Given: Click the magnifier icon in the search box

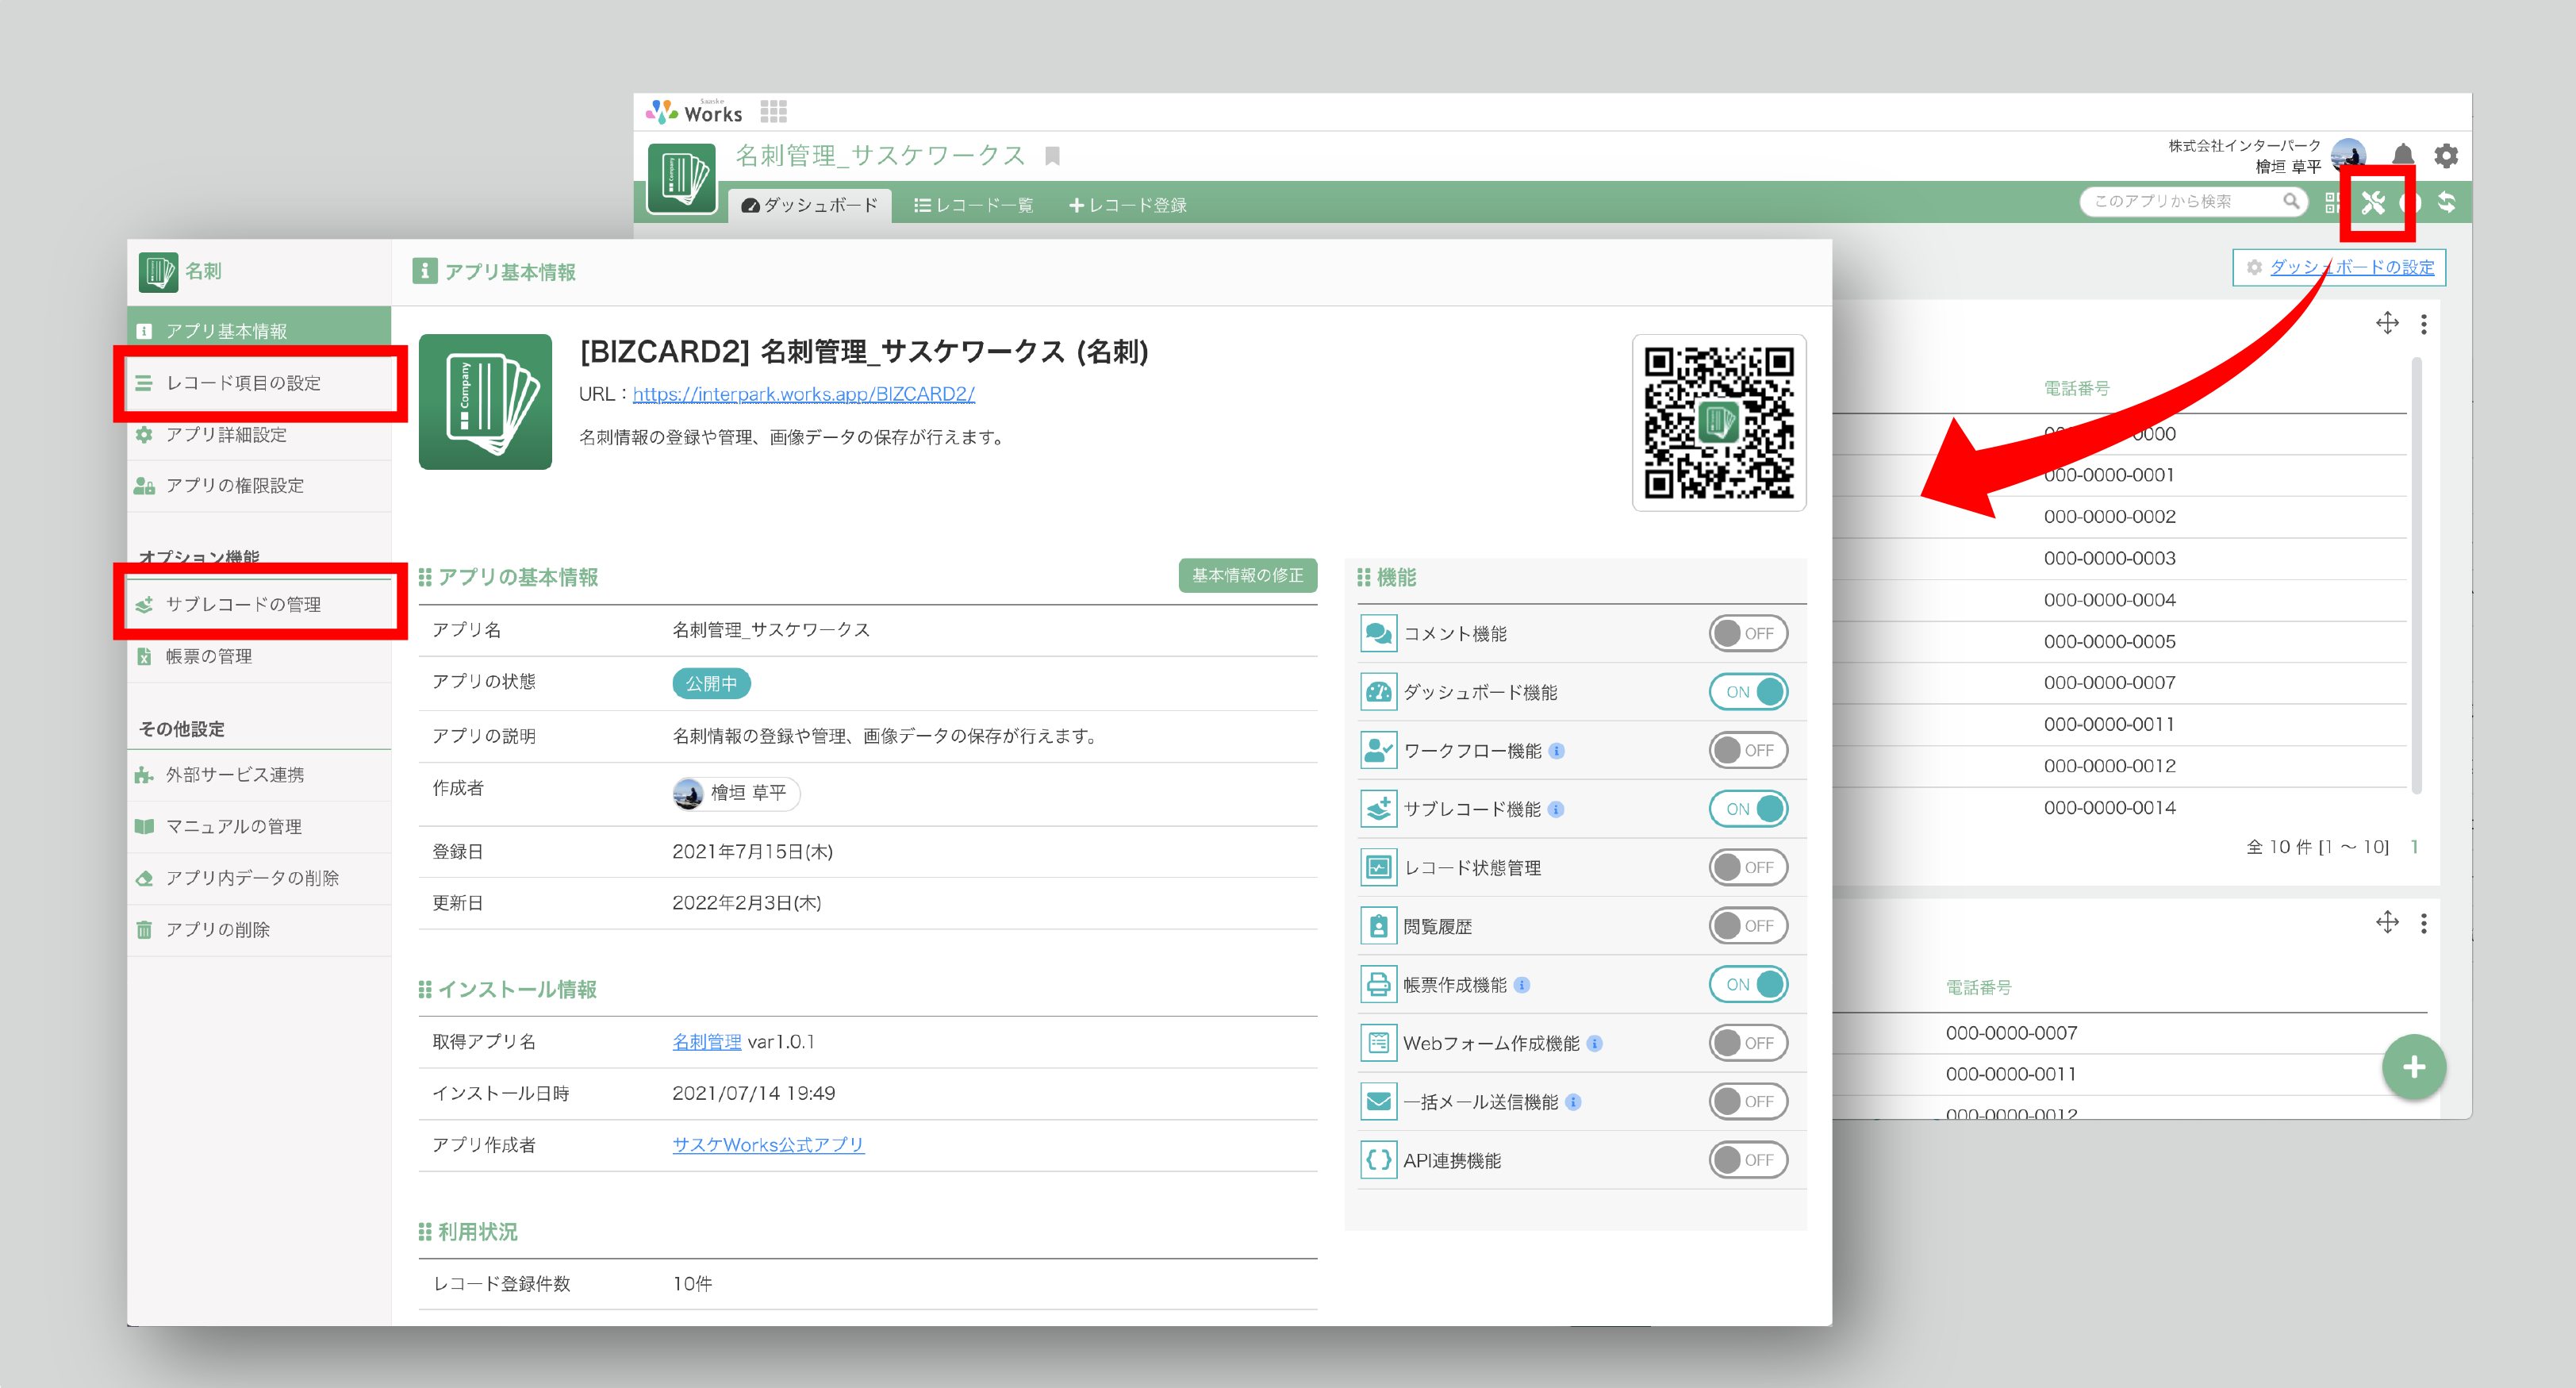Looking at the screenshot, I should [2291, 201].
